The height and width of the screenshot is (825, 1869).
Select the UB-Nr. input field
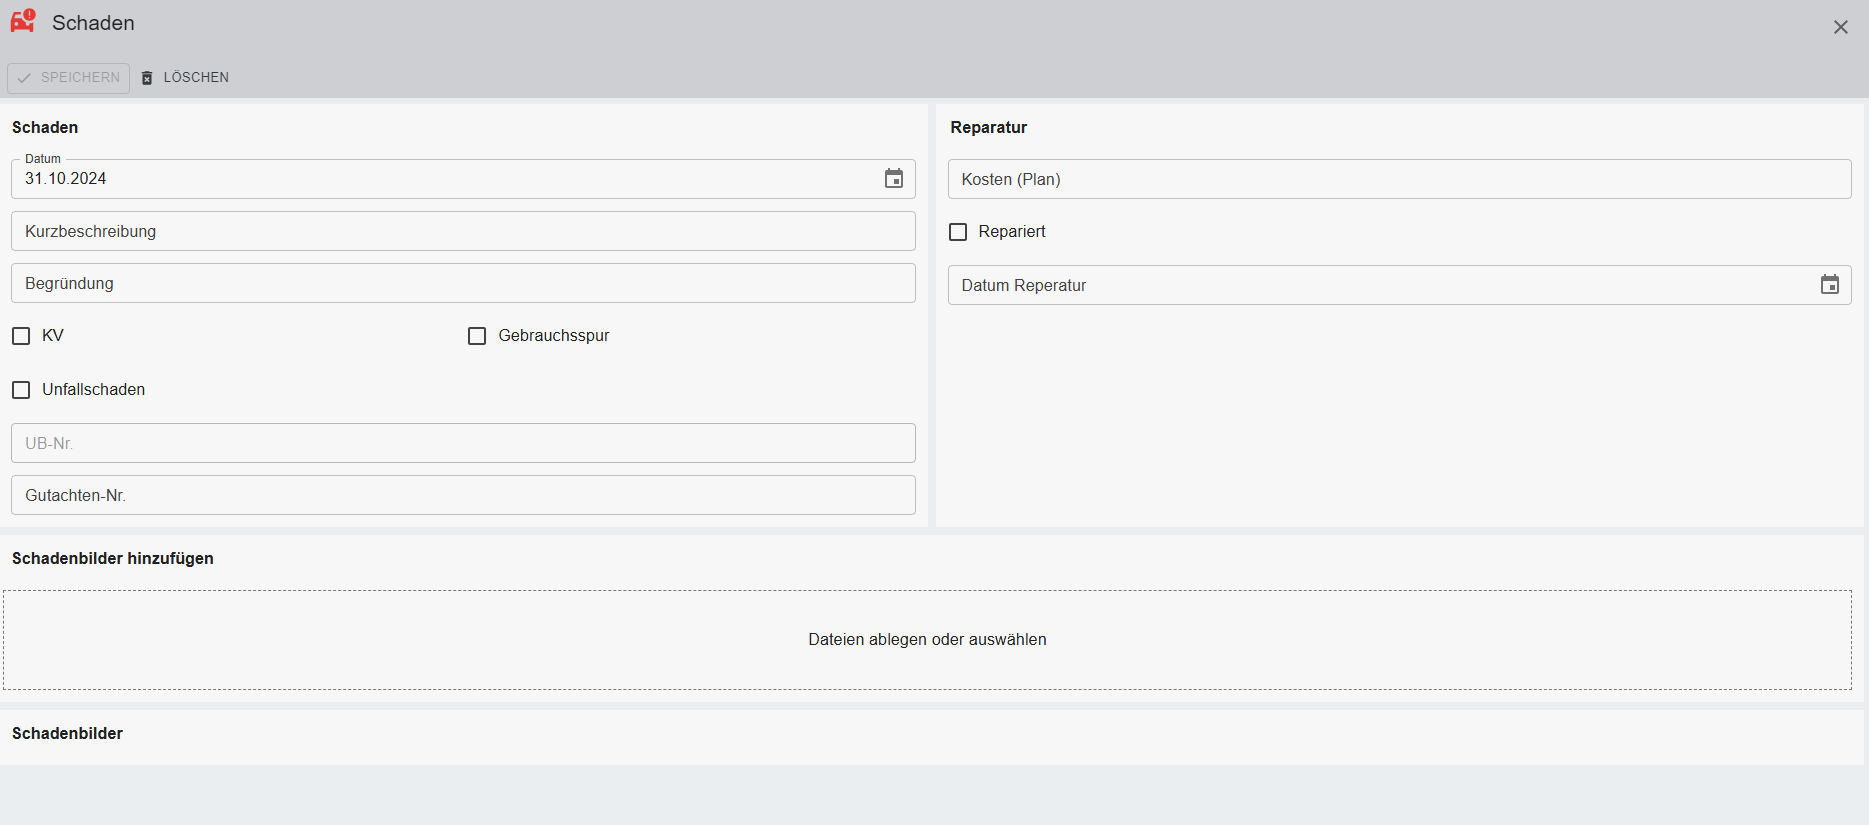tap(462, 443)
